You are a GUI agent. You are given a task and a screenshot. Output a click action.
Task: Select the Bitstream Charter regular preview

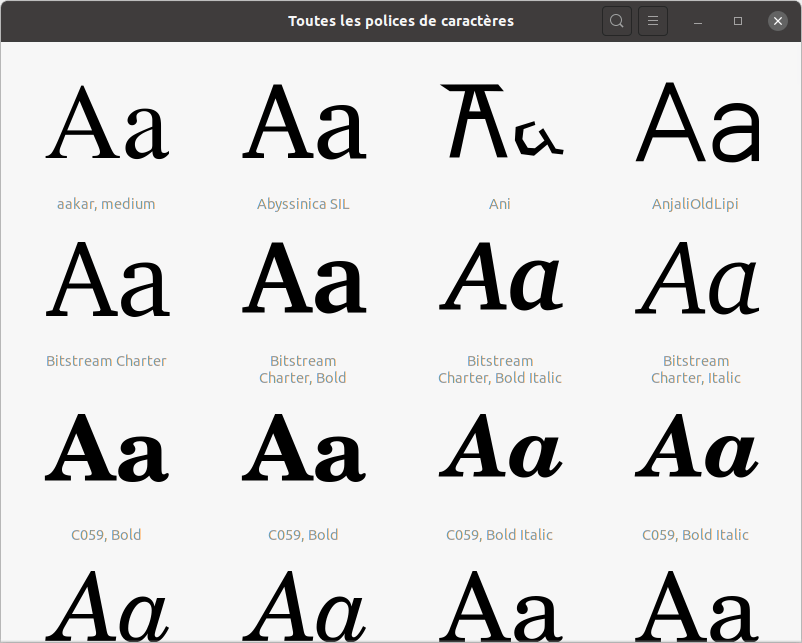click(x=106, y=279)
